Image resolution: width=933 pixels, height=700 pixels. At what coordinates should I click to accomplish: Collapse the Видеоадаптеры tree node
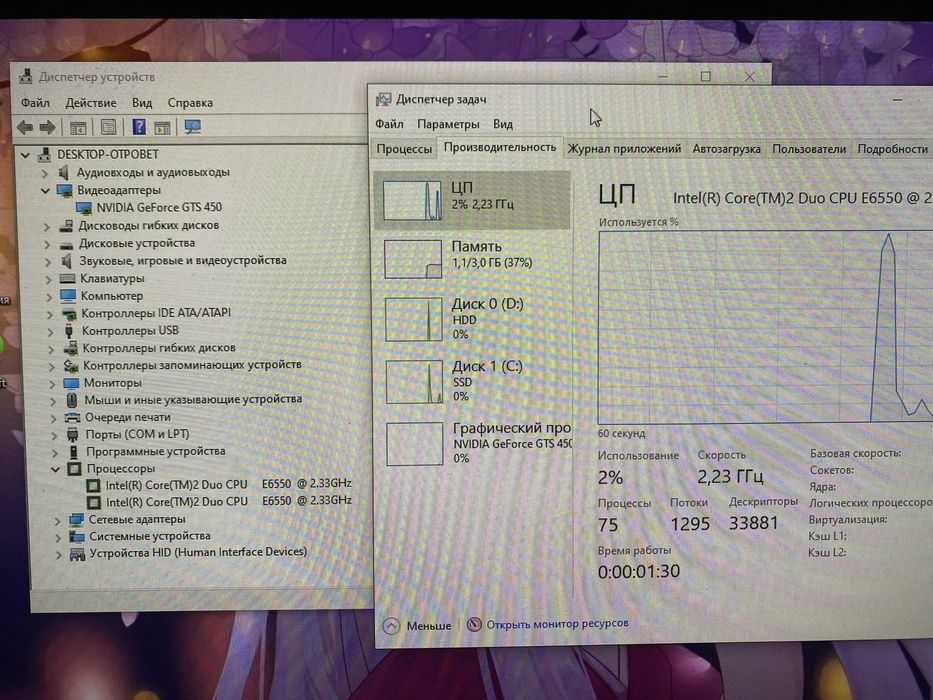pos(45,190)
